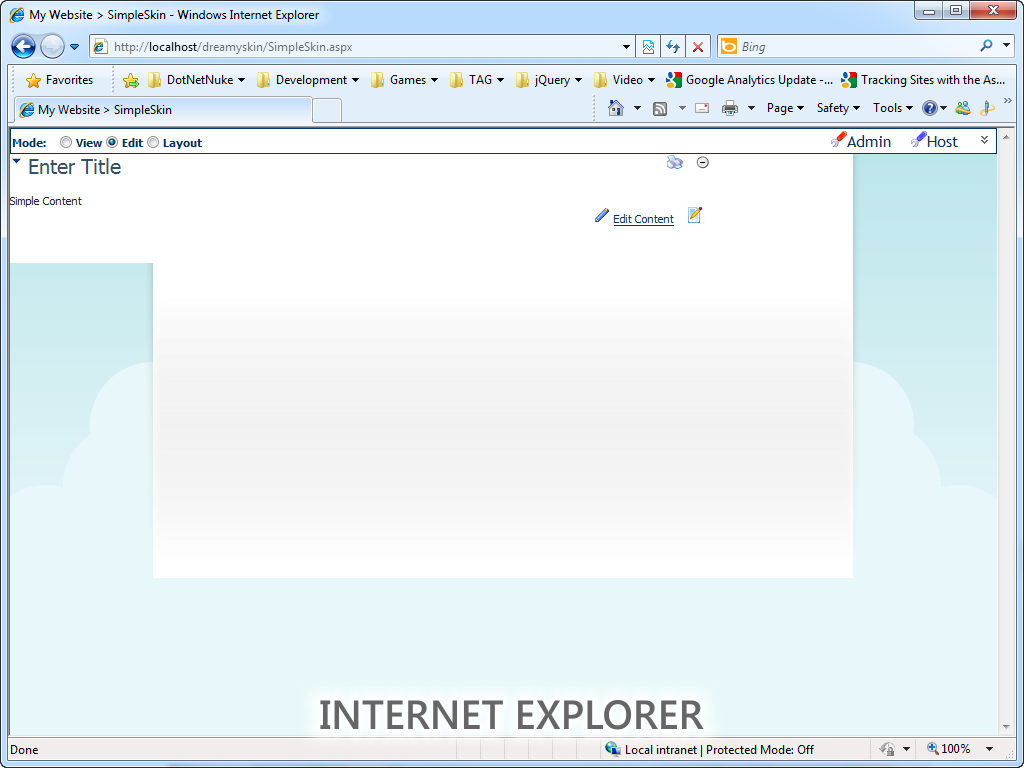The width and height of the screenshot is (1024, 768).
Task: Click the Edit Content link
Action: point(643,219)
